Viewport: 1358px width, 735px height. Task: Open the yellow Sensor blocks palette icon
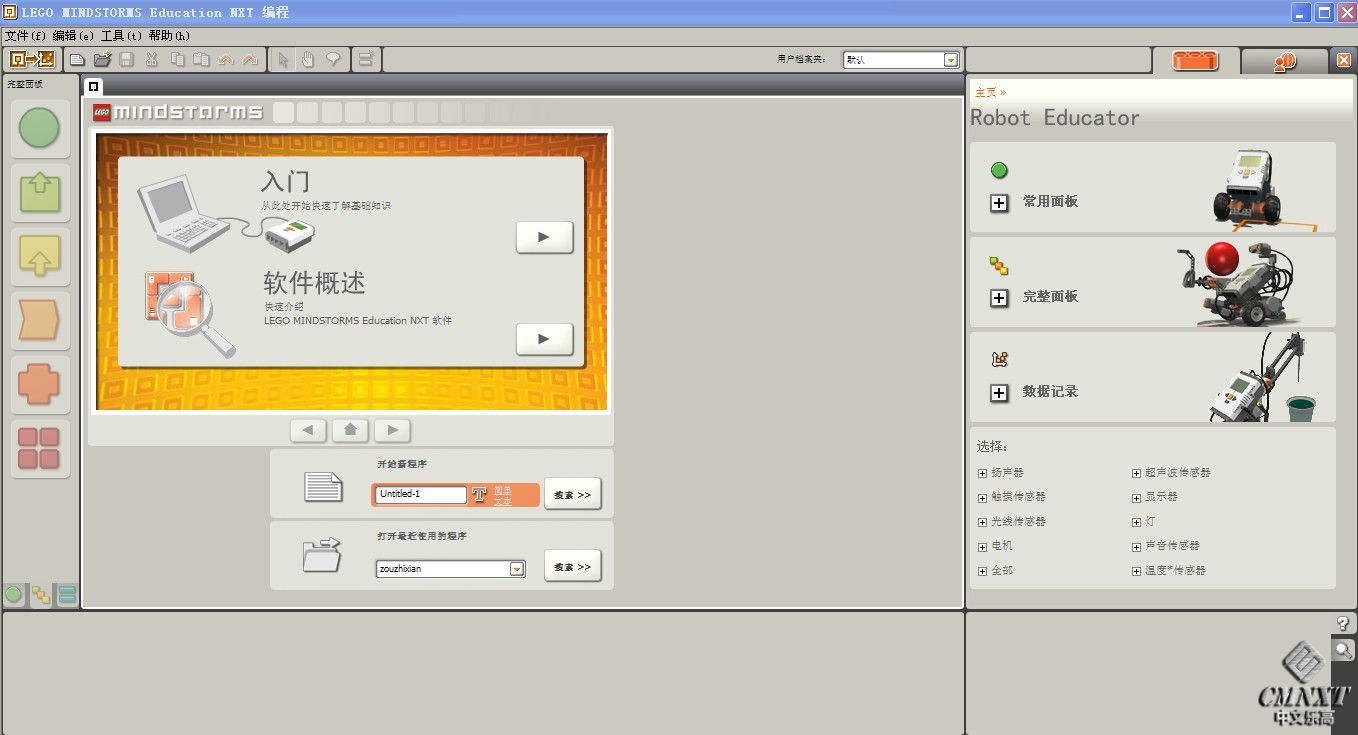(x=40, y=257)
